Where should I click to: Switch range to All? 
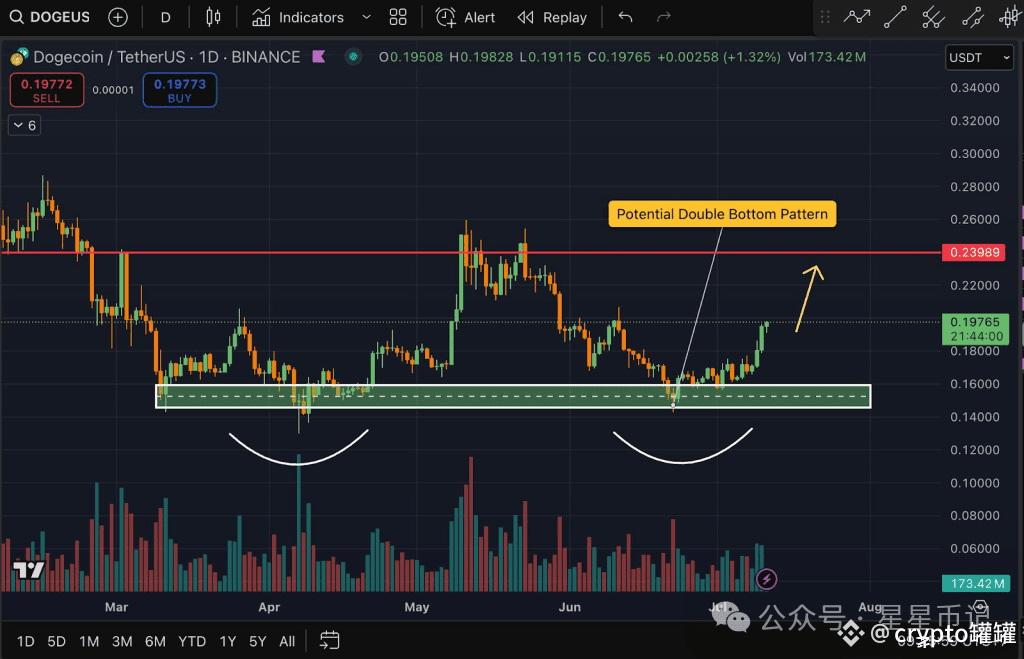tap(287, 641)
